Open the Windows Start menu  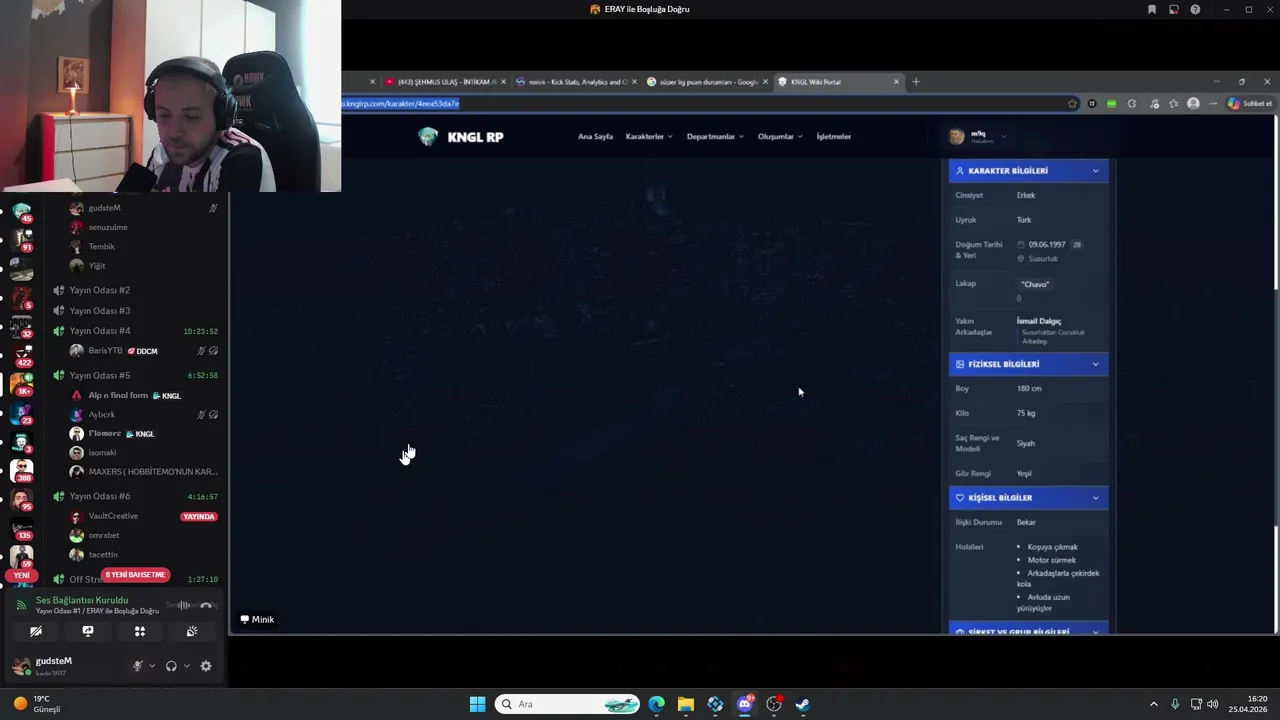pos(477,704)
